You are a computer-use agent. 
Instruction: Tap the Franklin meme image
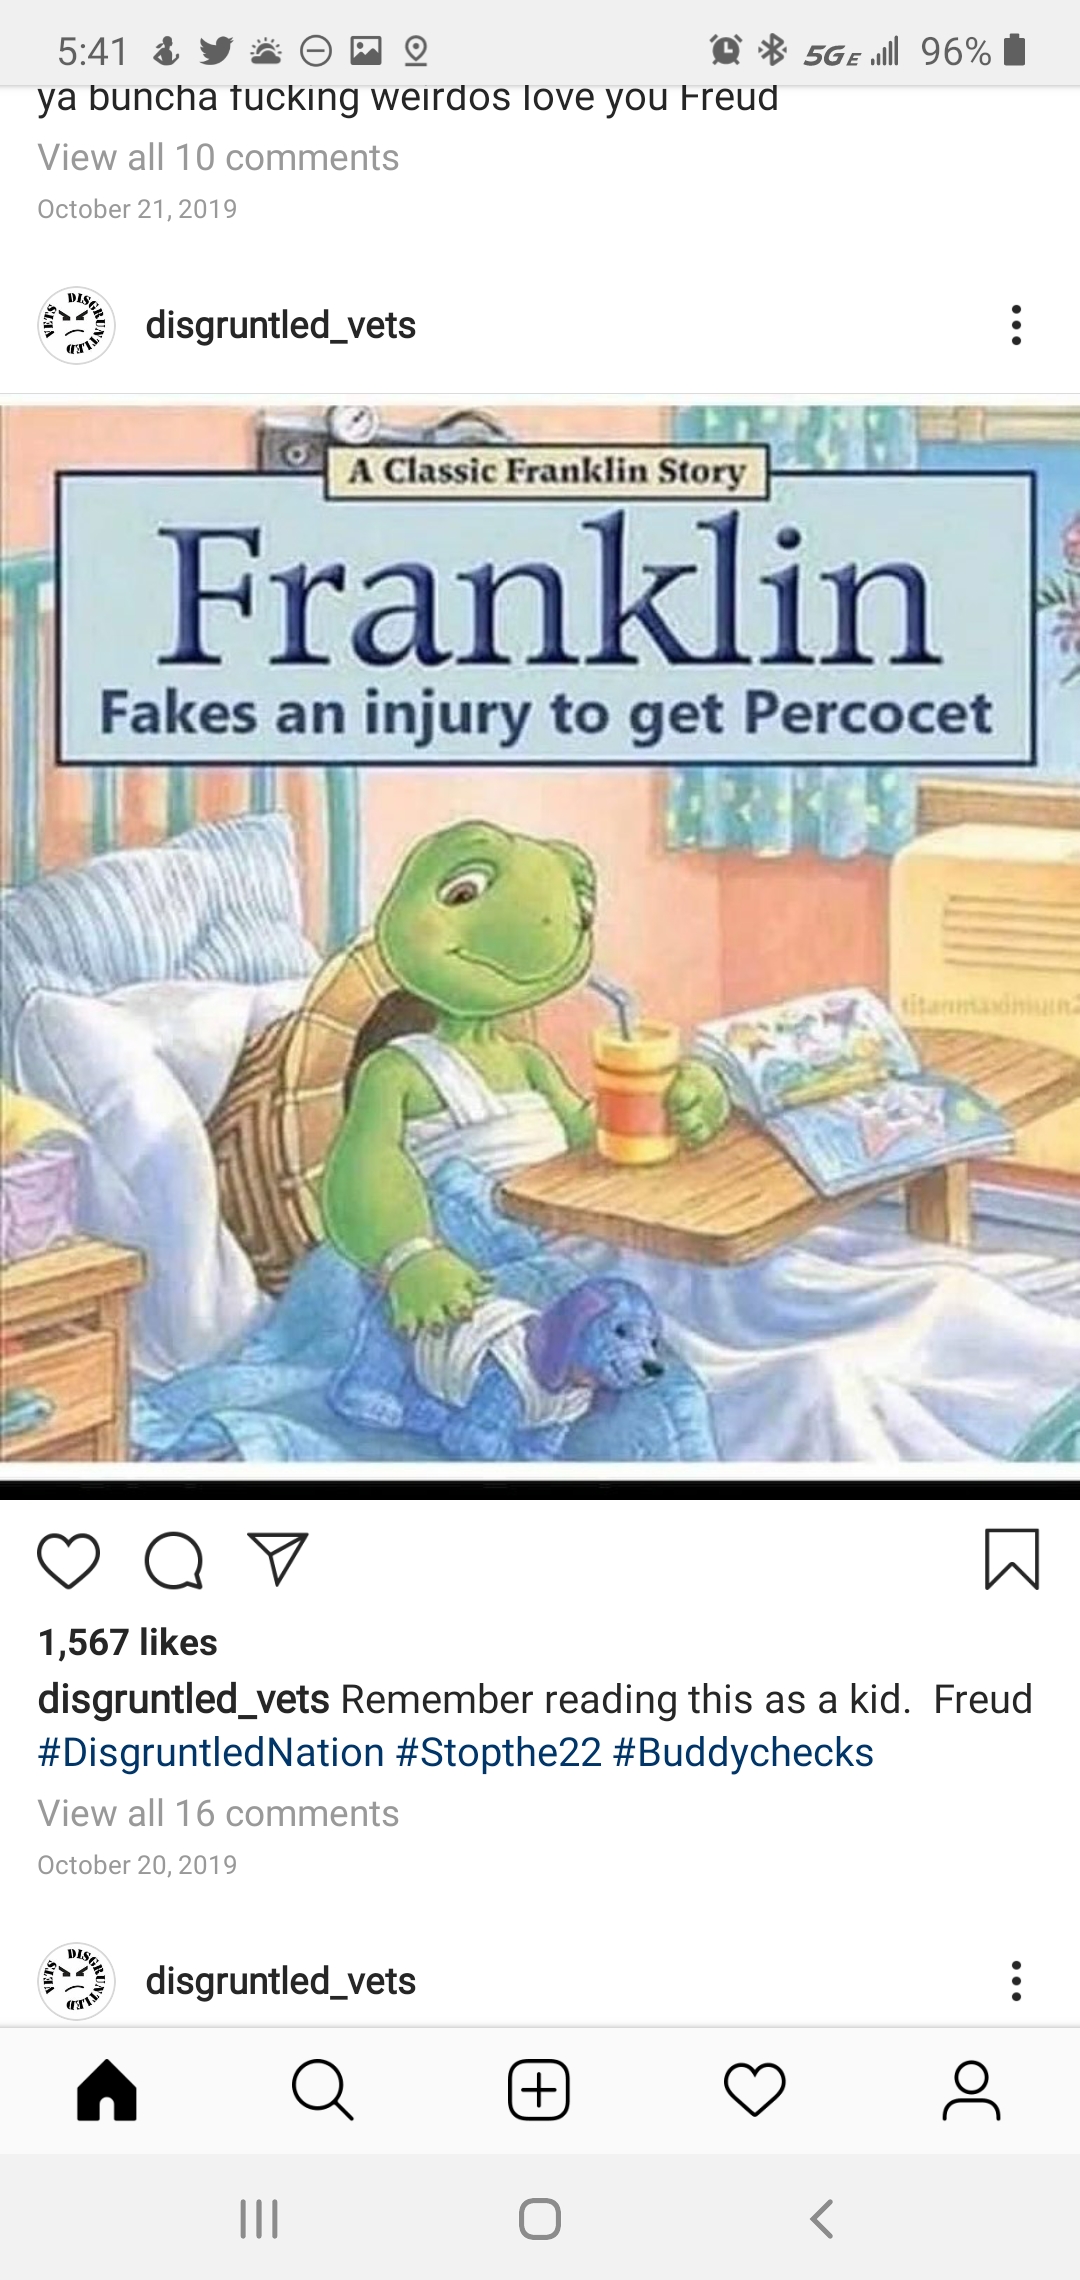[x=540, y=935]
